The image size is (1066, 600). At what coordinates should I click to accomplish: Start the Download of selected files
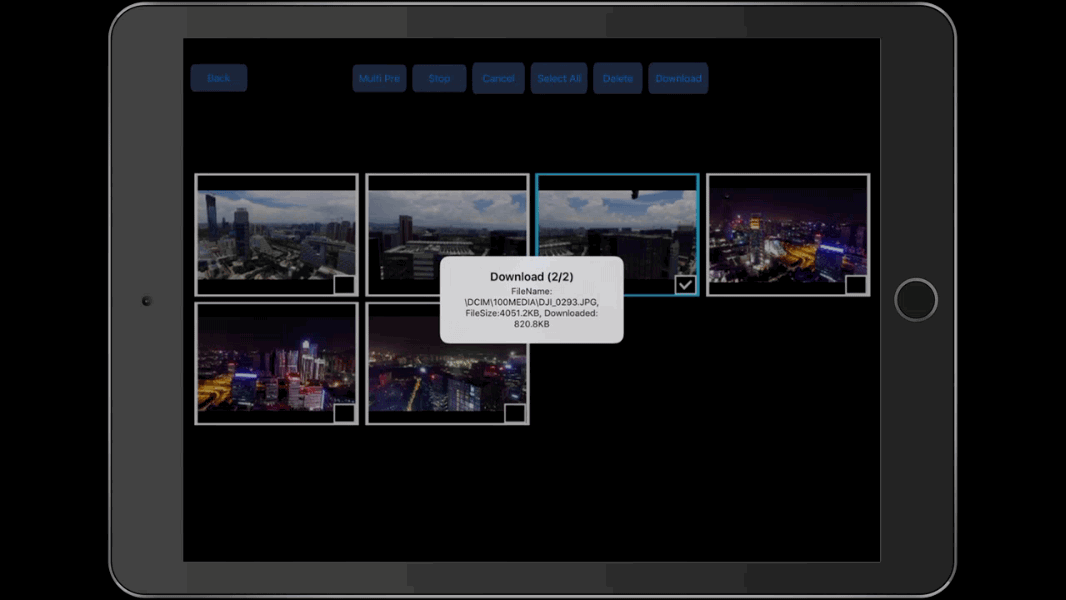click(x=678, y=78)
